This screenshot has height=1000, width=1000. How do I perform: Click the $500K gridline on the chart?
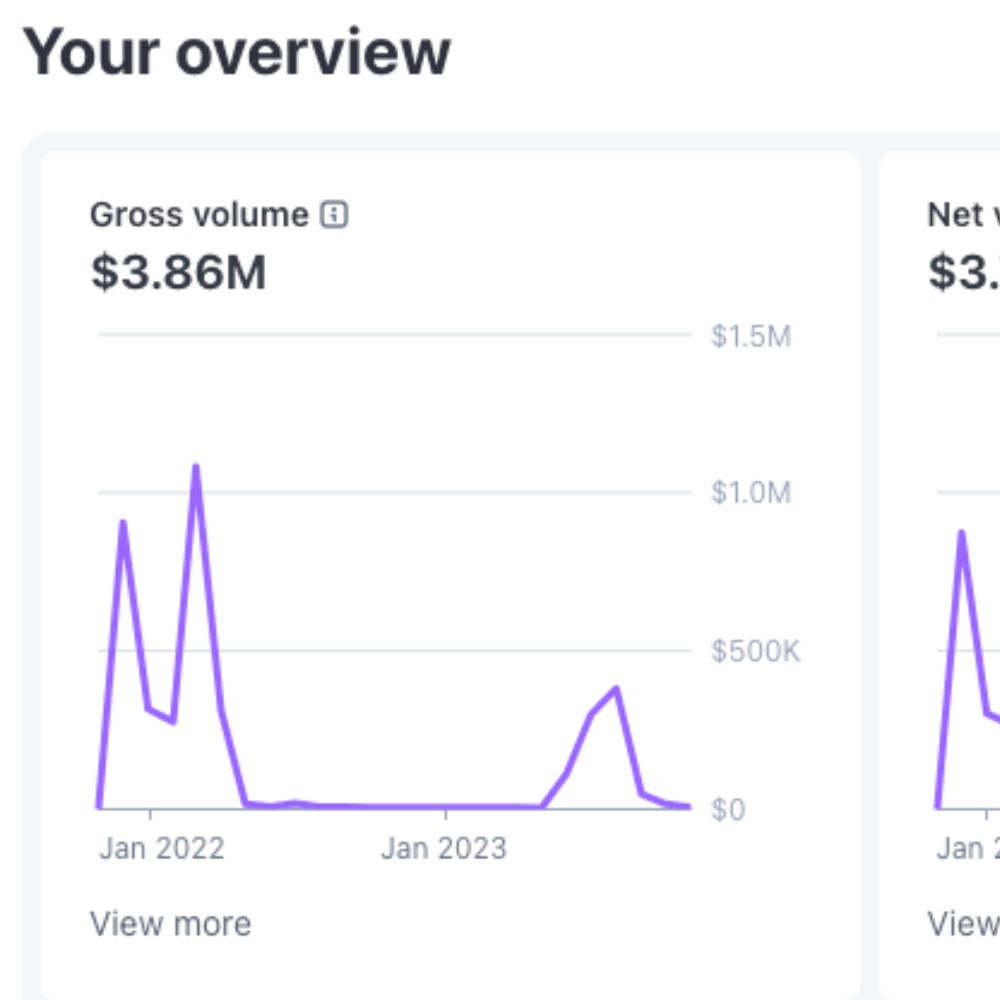pos(400,650)
